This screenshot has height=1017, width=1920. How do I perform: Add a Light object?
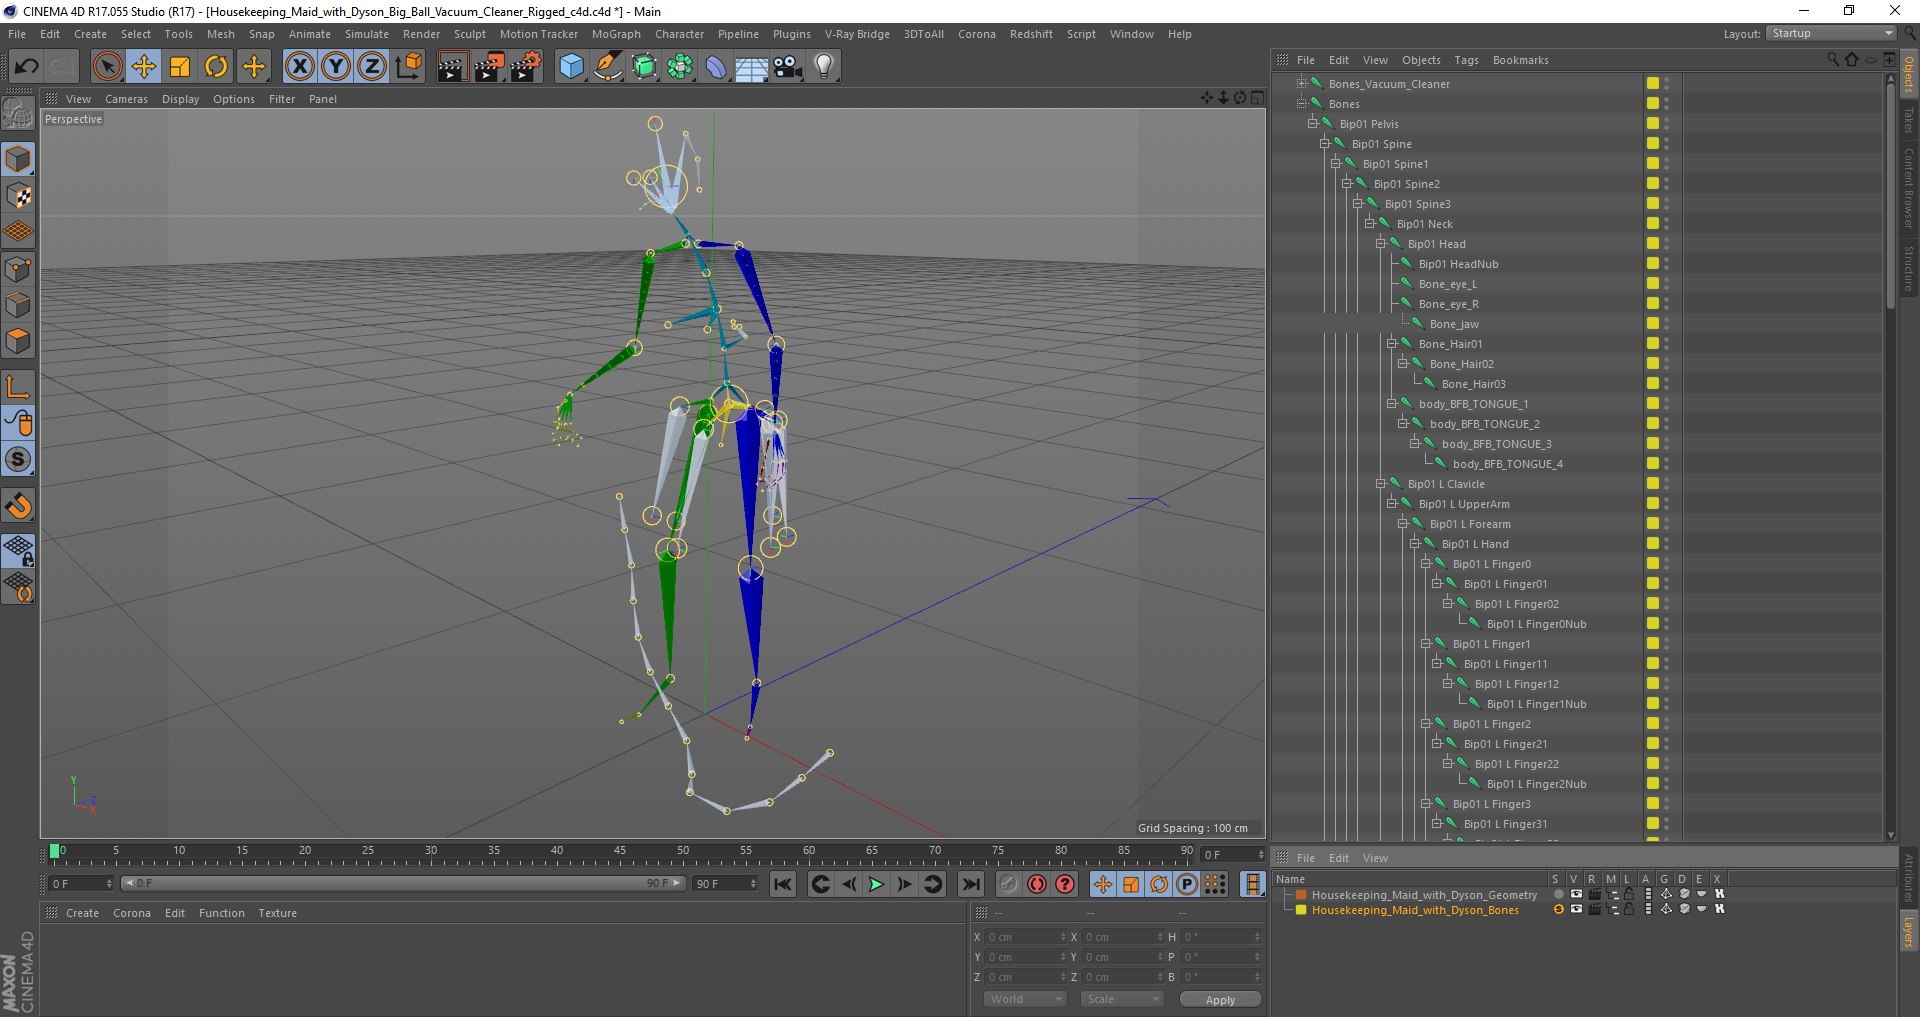pyautogui.click(x=824, y=67)
